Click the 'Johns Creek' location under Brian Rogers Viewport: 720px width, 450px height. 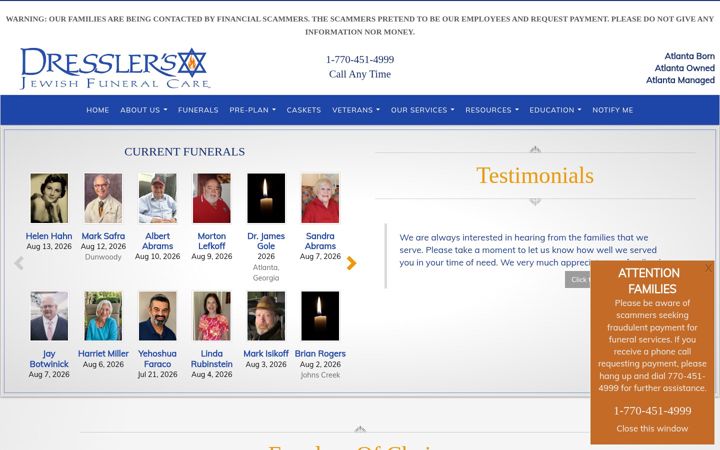coord(320,375)
